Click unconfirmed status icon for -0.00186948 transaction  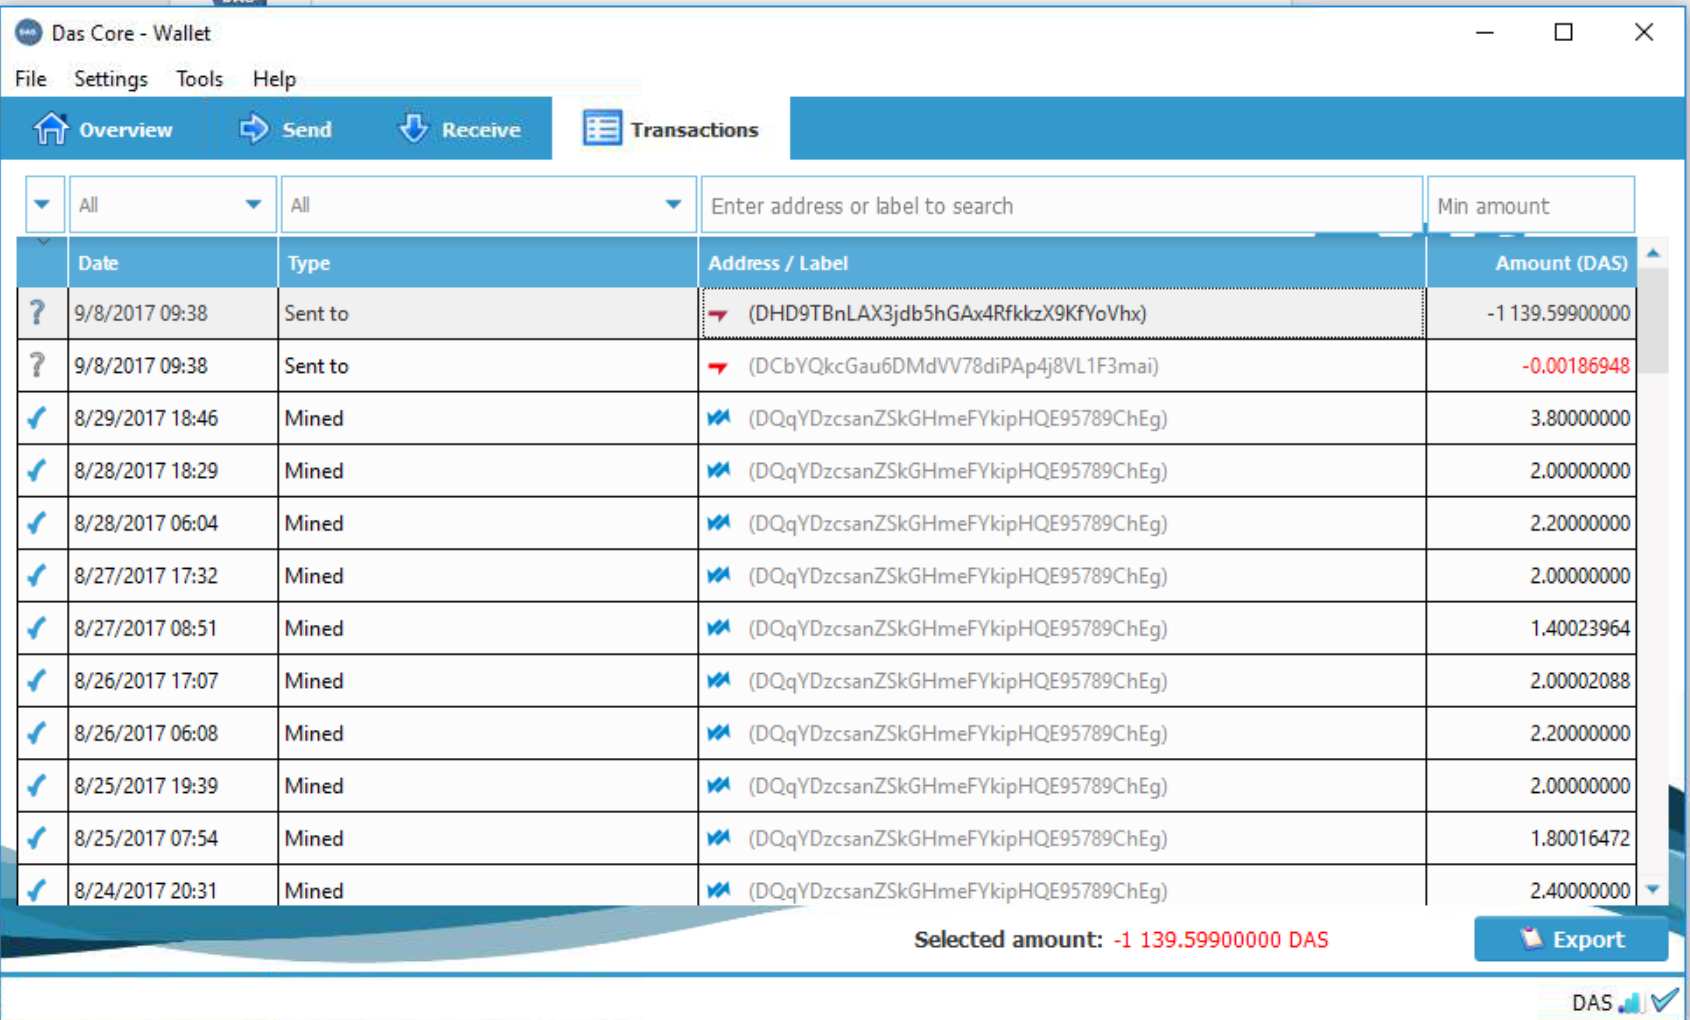[x=38, y=365]
